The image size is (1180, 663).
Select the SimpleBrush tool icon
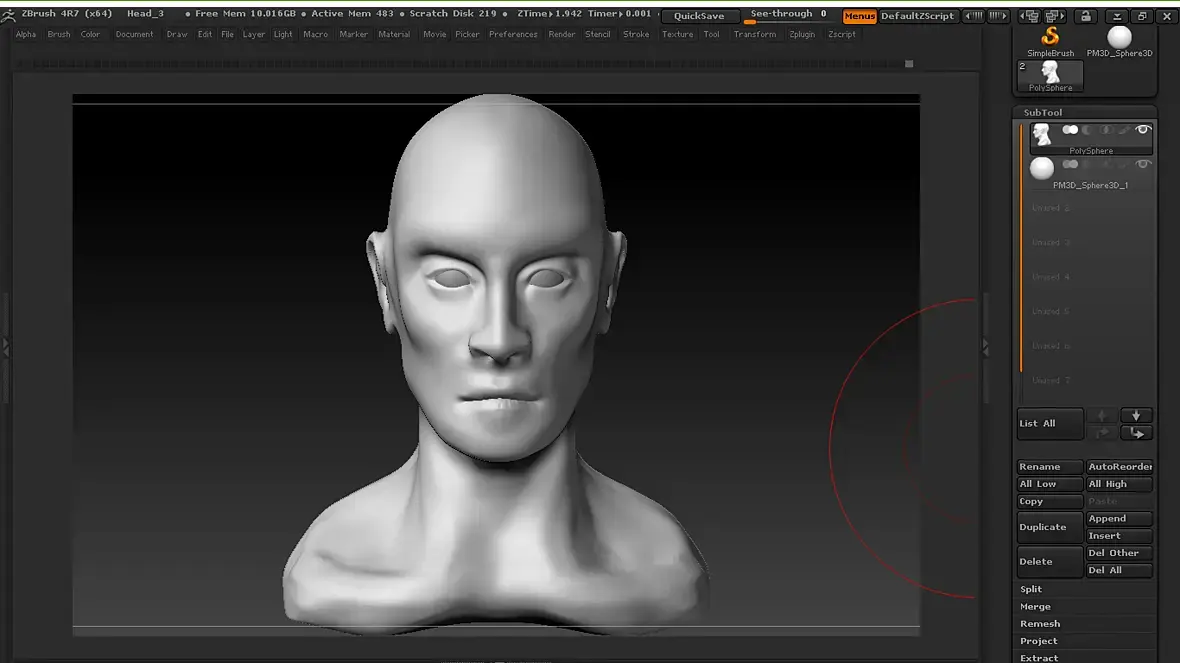click(1050, 38)
